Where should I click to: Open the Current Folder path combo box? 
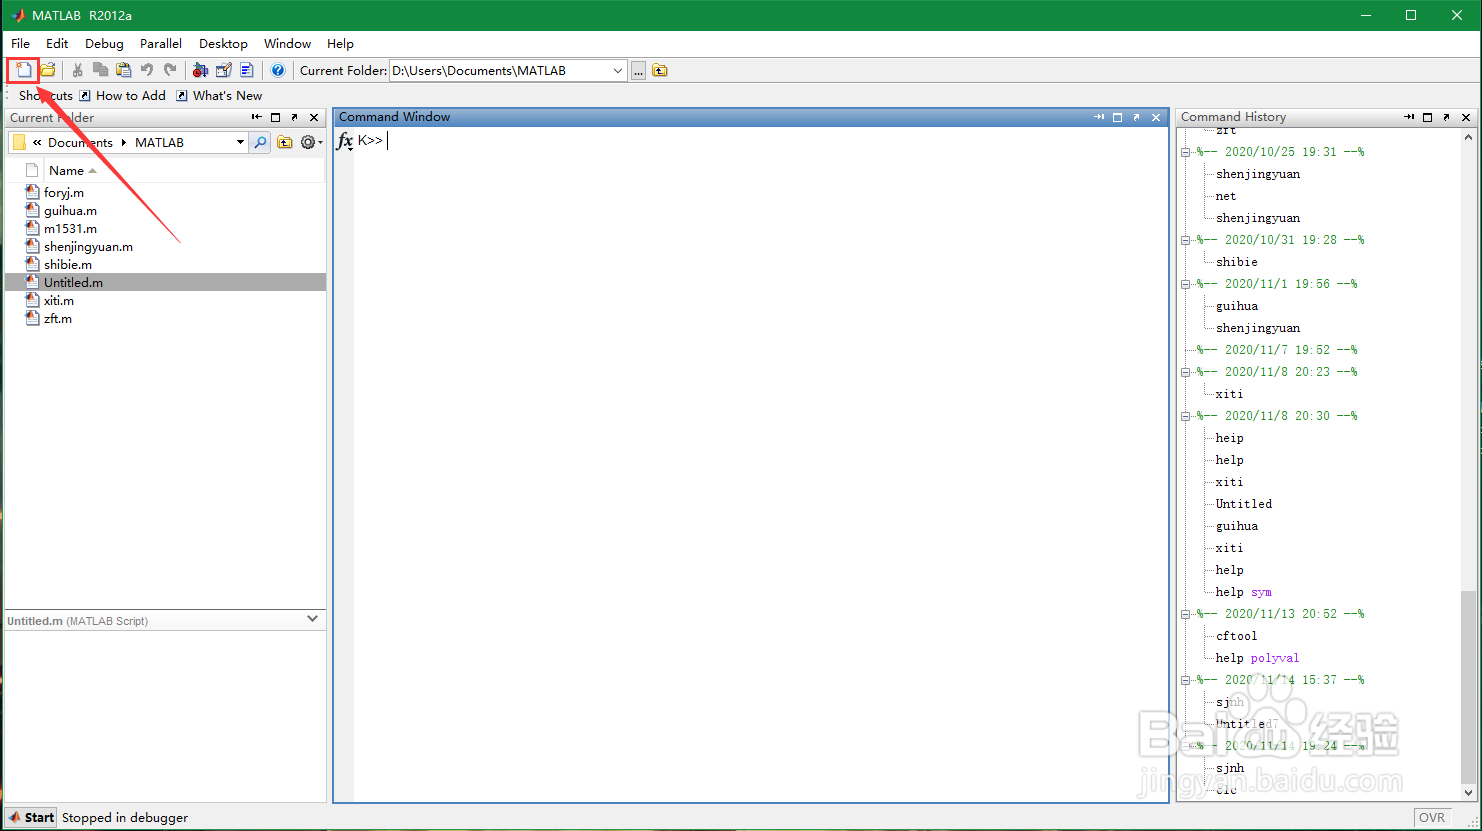pyautogui.click(x=617, y=70)
